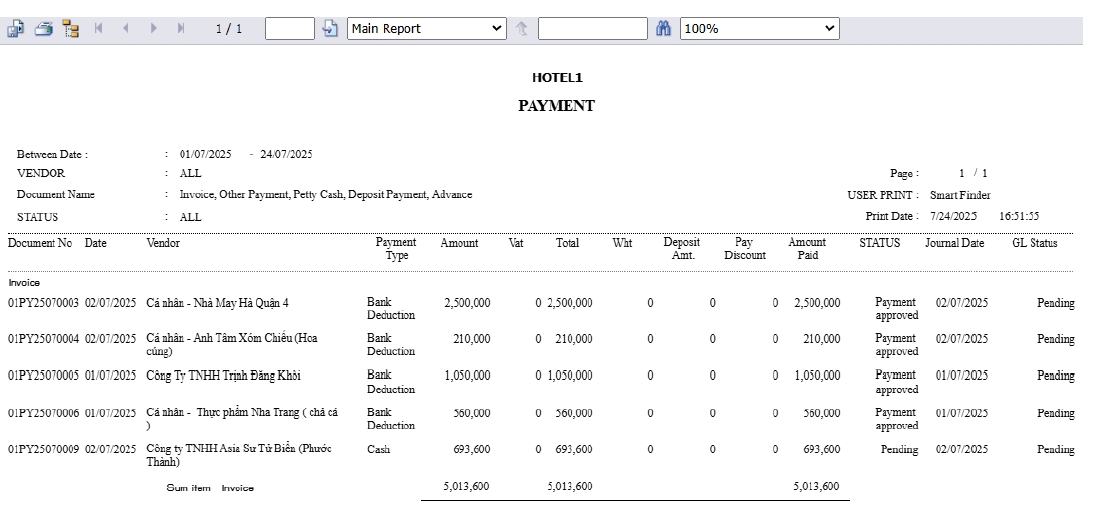The height and width of the screenshot is (506, 1102).
Task: Click the page number input field
Action: [290, 29]
